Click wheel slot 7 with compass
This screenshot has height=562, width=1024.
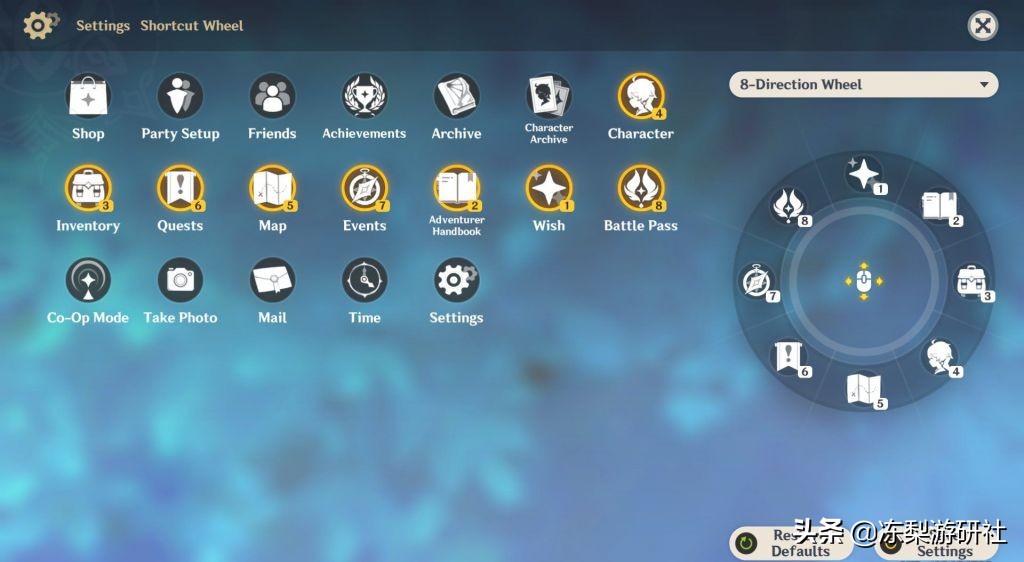[x=758, y=282]
